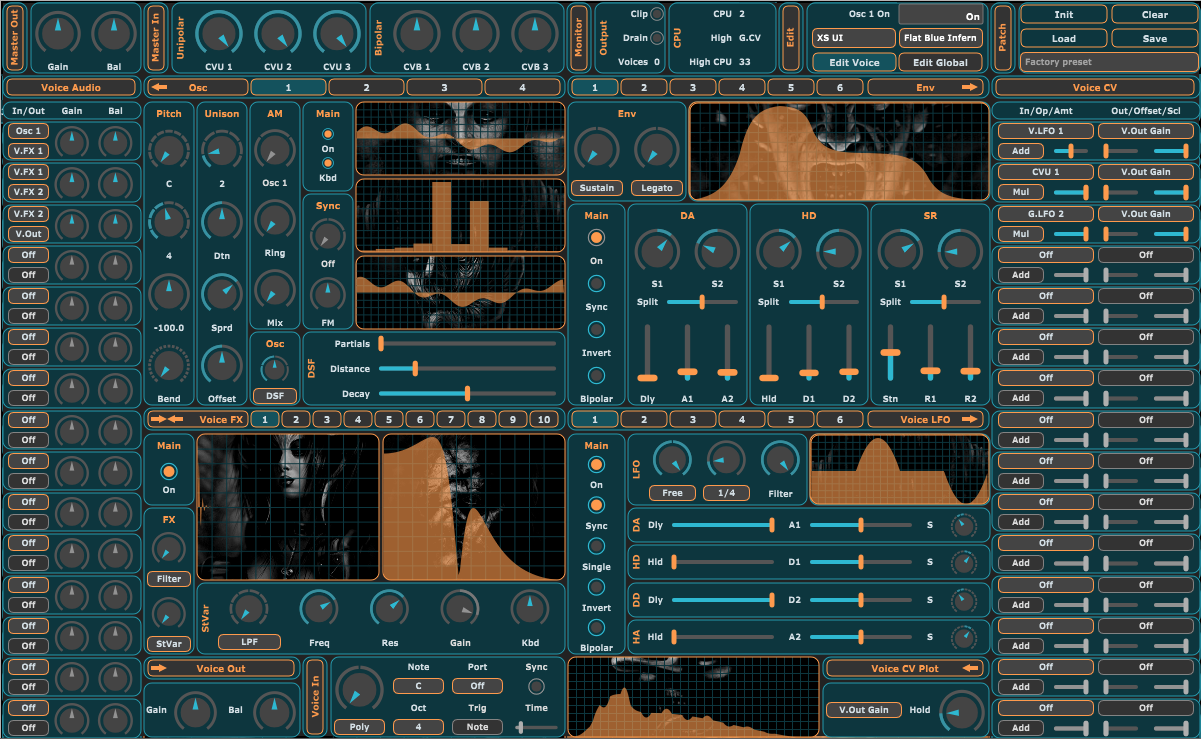Viewport: 1201px width, 739px height.
Task: Select Env tab 4
Action: [742, 87]
